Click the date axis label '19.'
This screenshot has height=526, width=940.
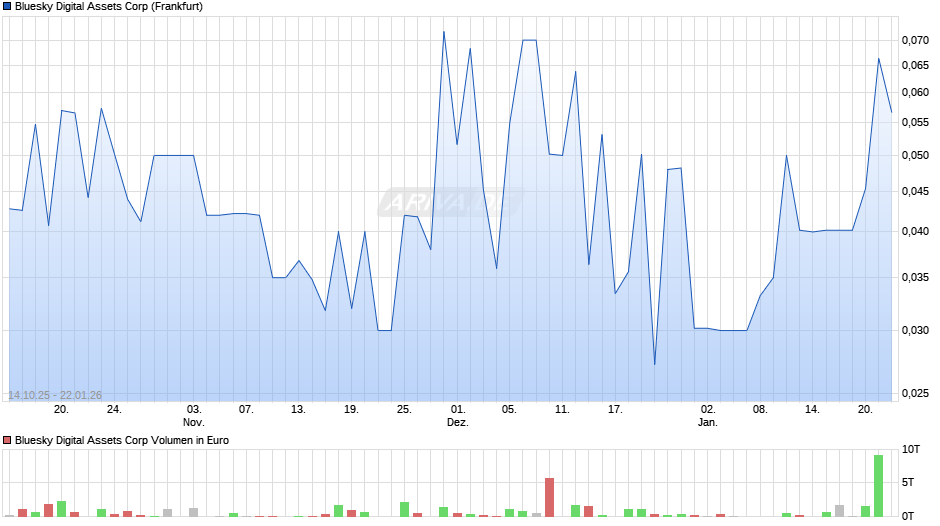[x=351, y=410]
